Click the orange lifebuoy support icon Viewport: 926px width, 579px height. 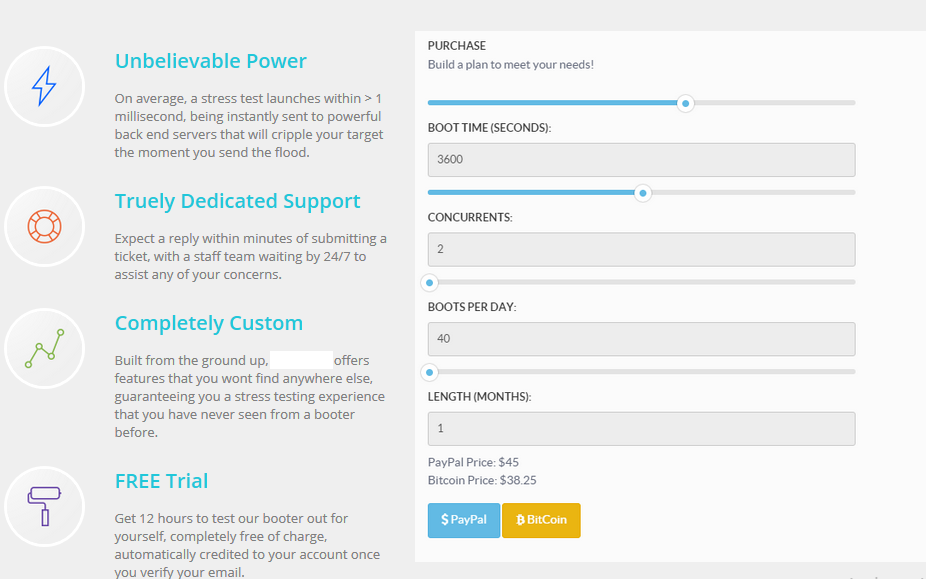(44, 226)
